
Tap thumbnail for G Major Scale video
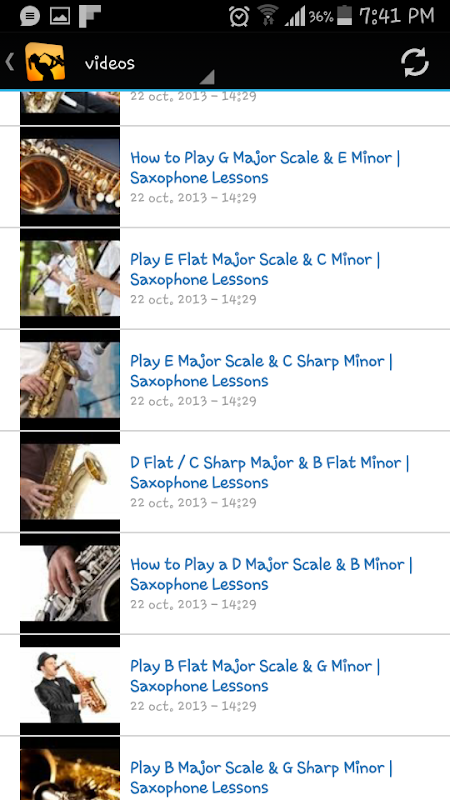click(x=70, y=177)
